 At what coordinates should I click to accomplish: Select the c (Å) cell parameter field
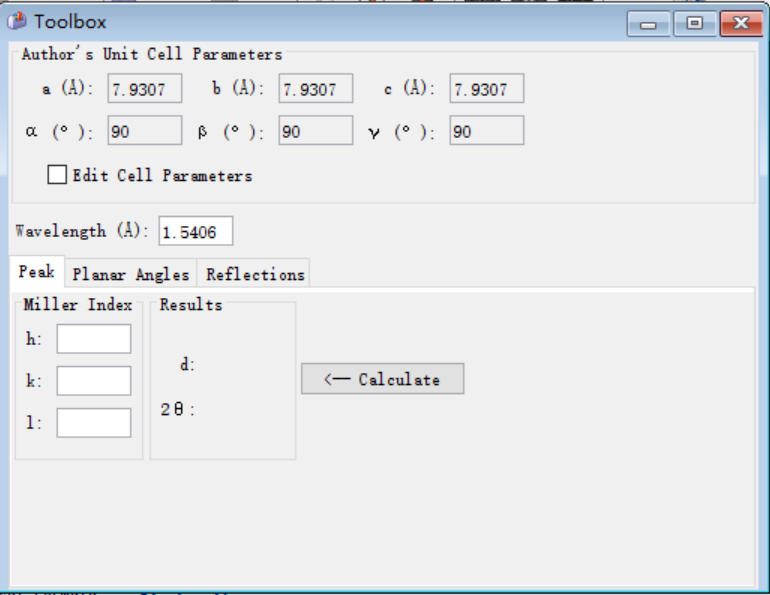pos(487,88)
